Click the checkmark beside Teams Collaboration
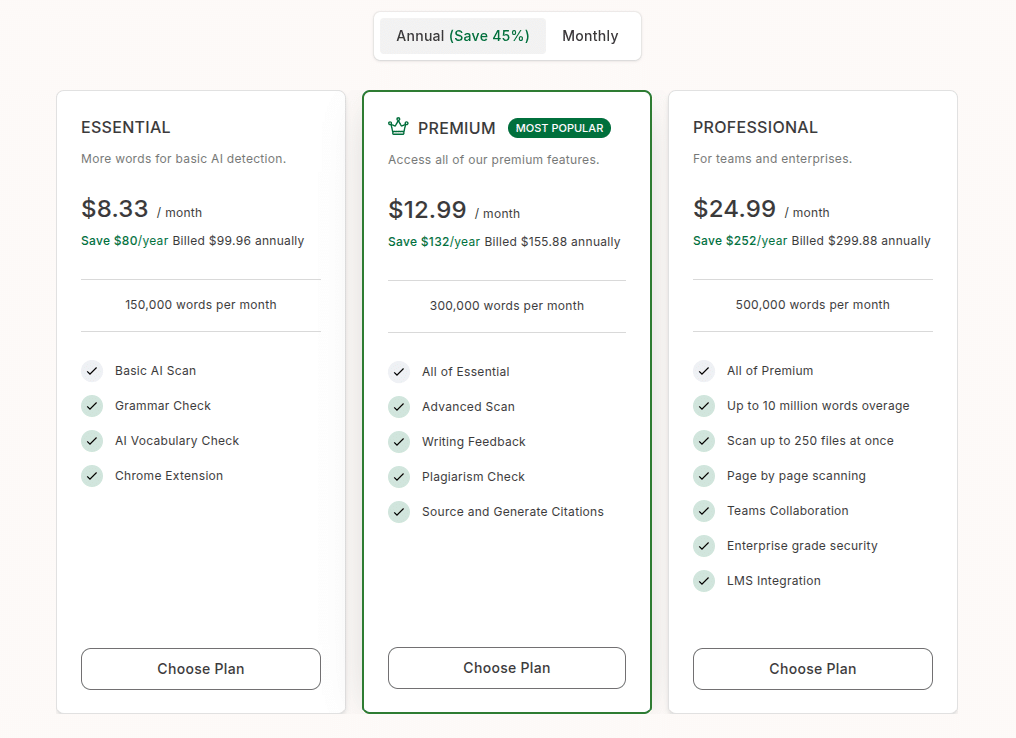 (x=704, y=511)
